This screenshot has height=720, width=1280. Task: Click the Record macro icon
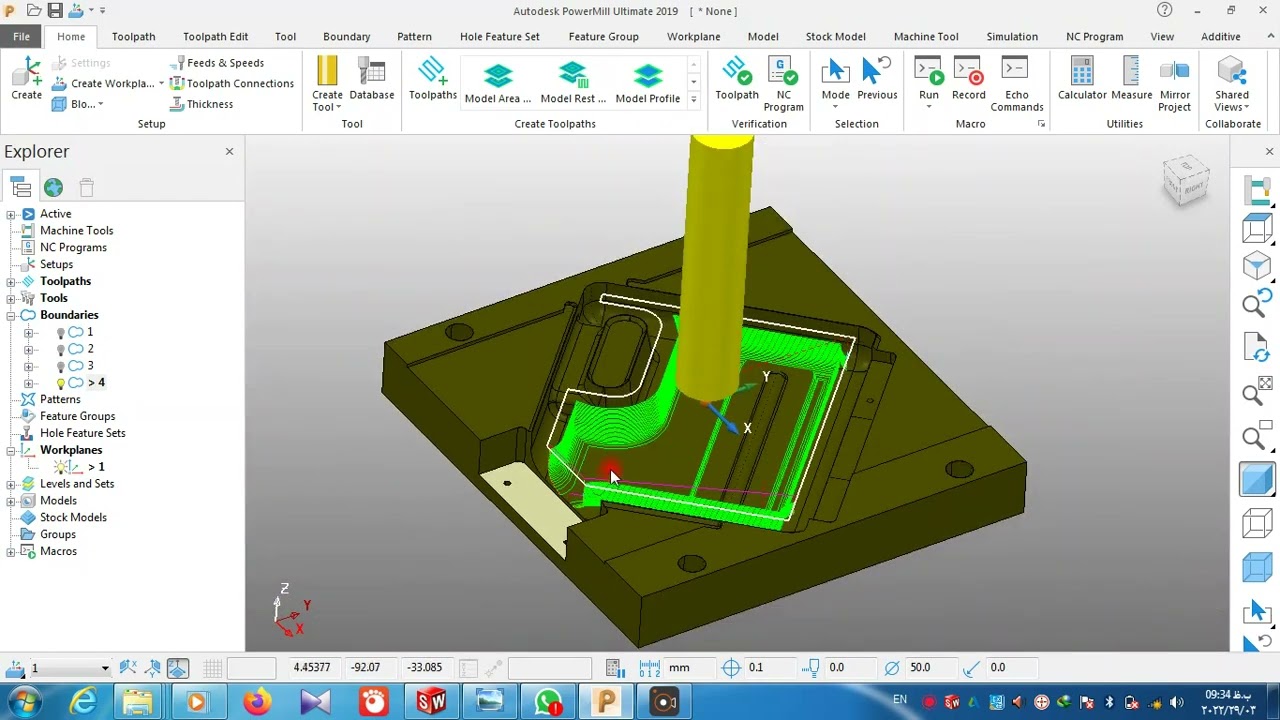point(968,79)
